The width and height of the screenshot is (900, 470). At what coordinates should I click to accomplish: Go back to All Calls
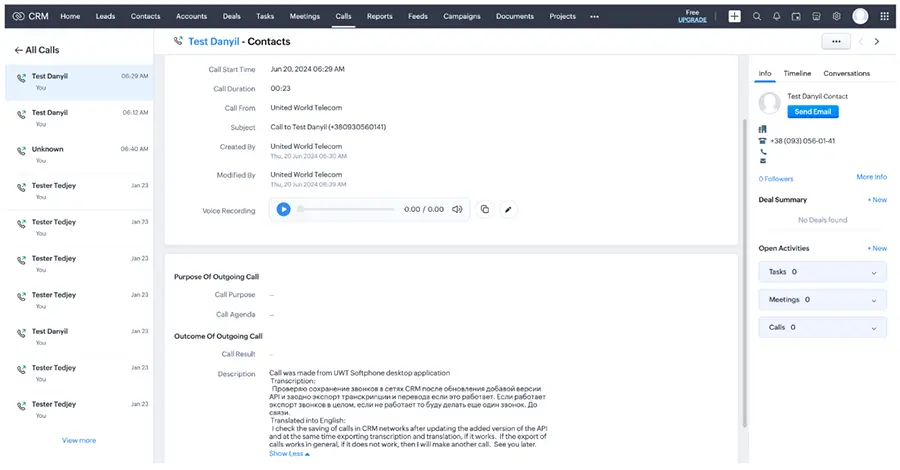coord(37,50)
